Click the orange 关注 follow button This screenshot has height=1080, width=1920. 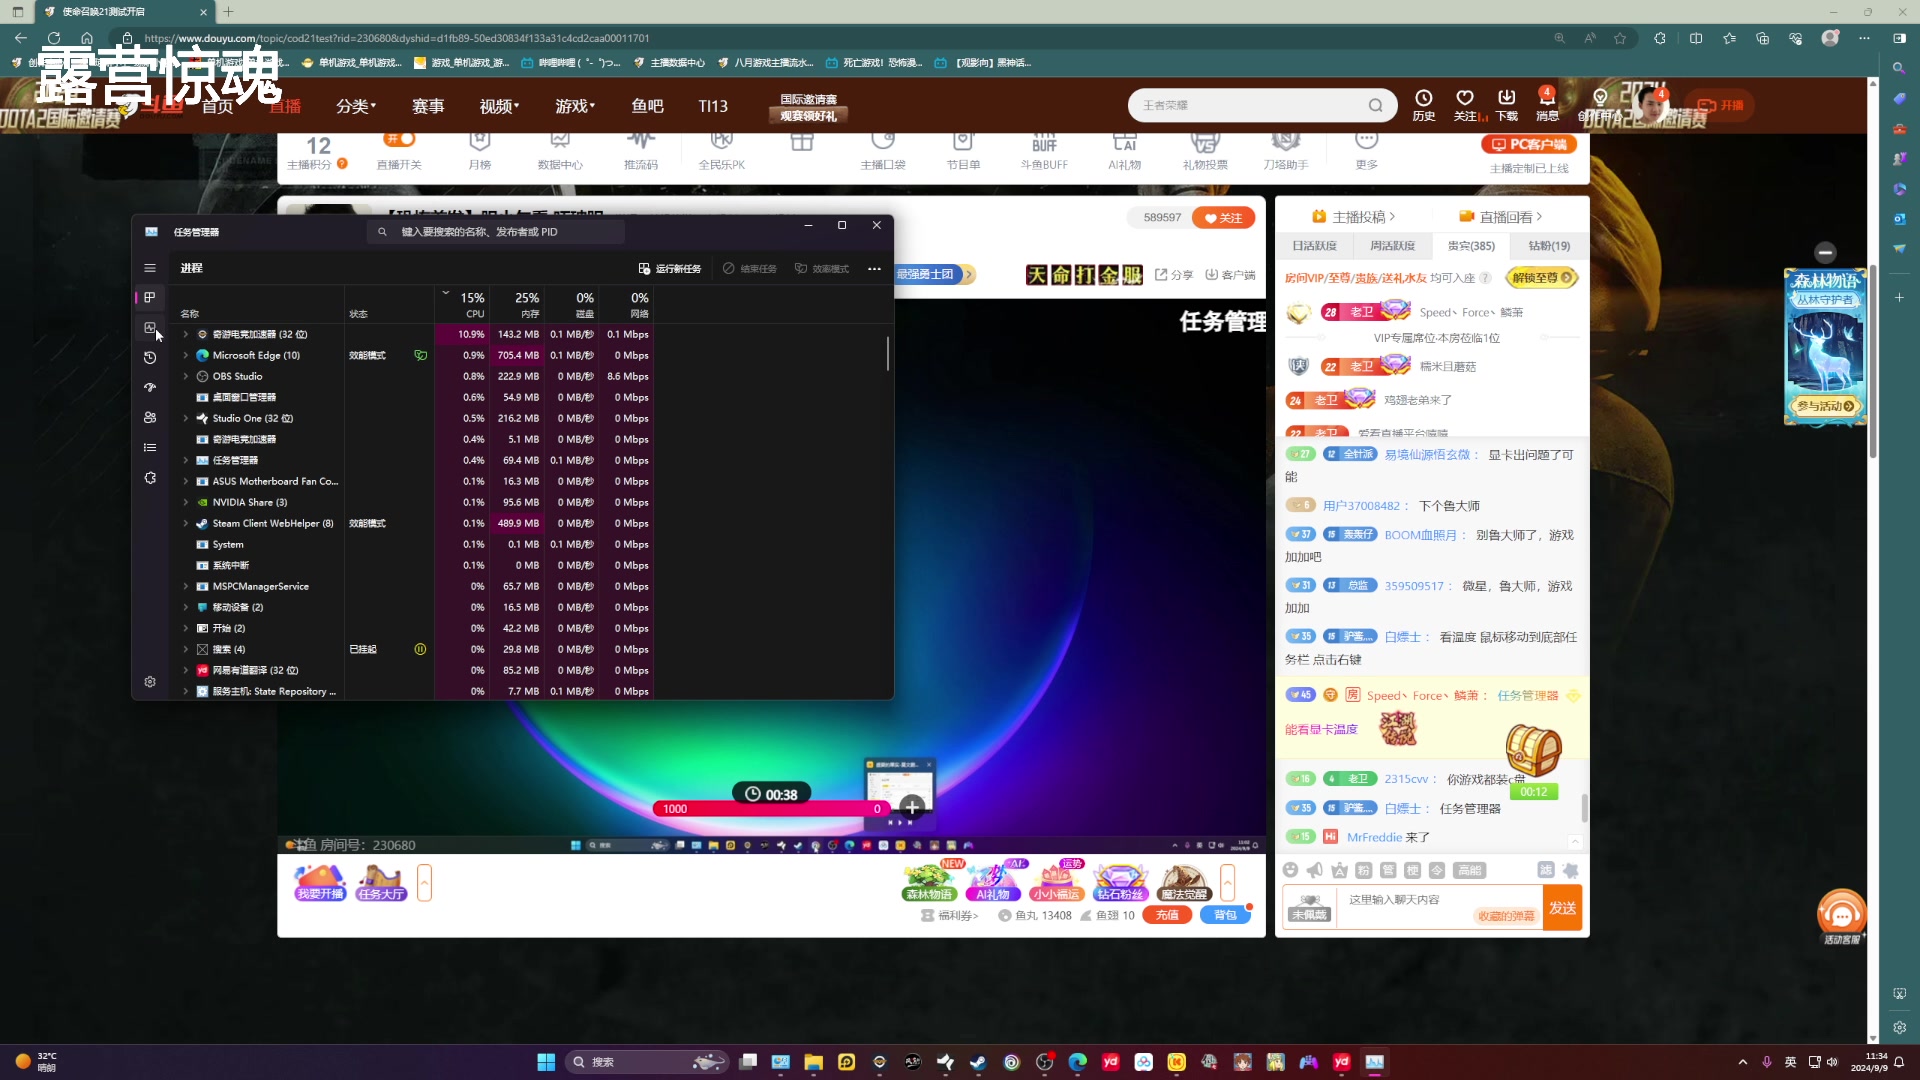(x=1224, y=217)
